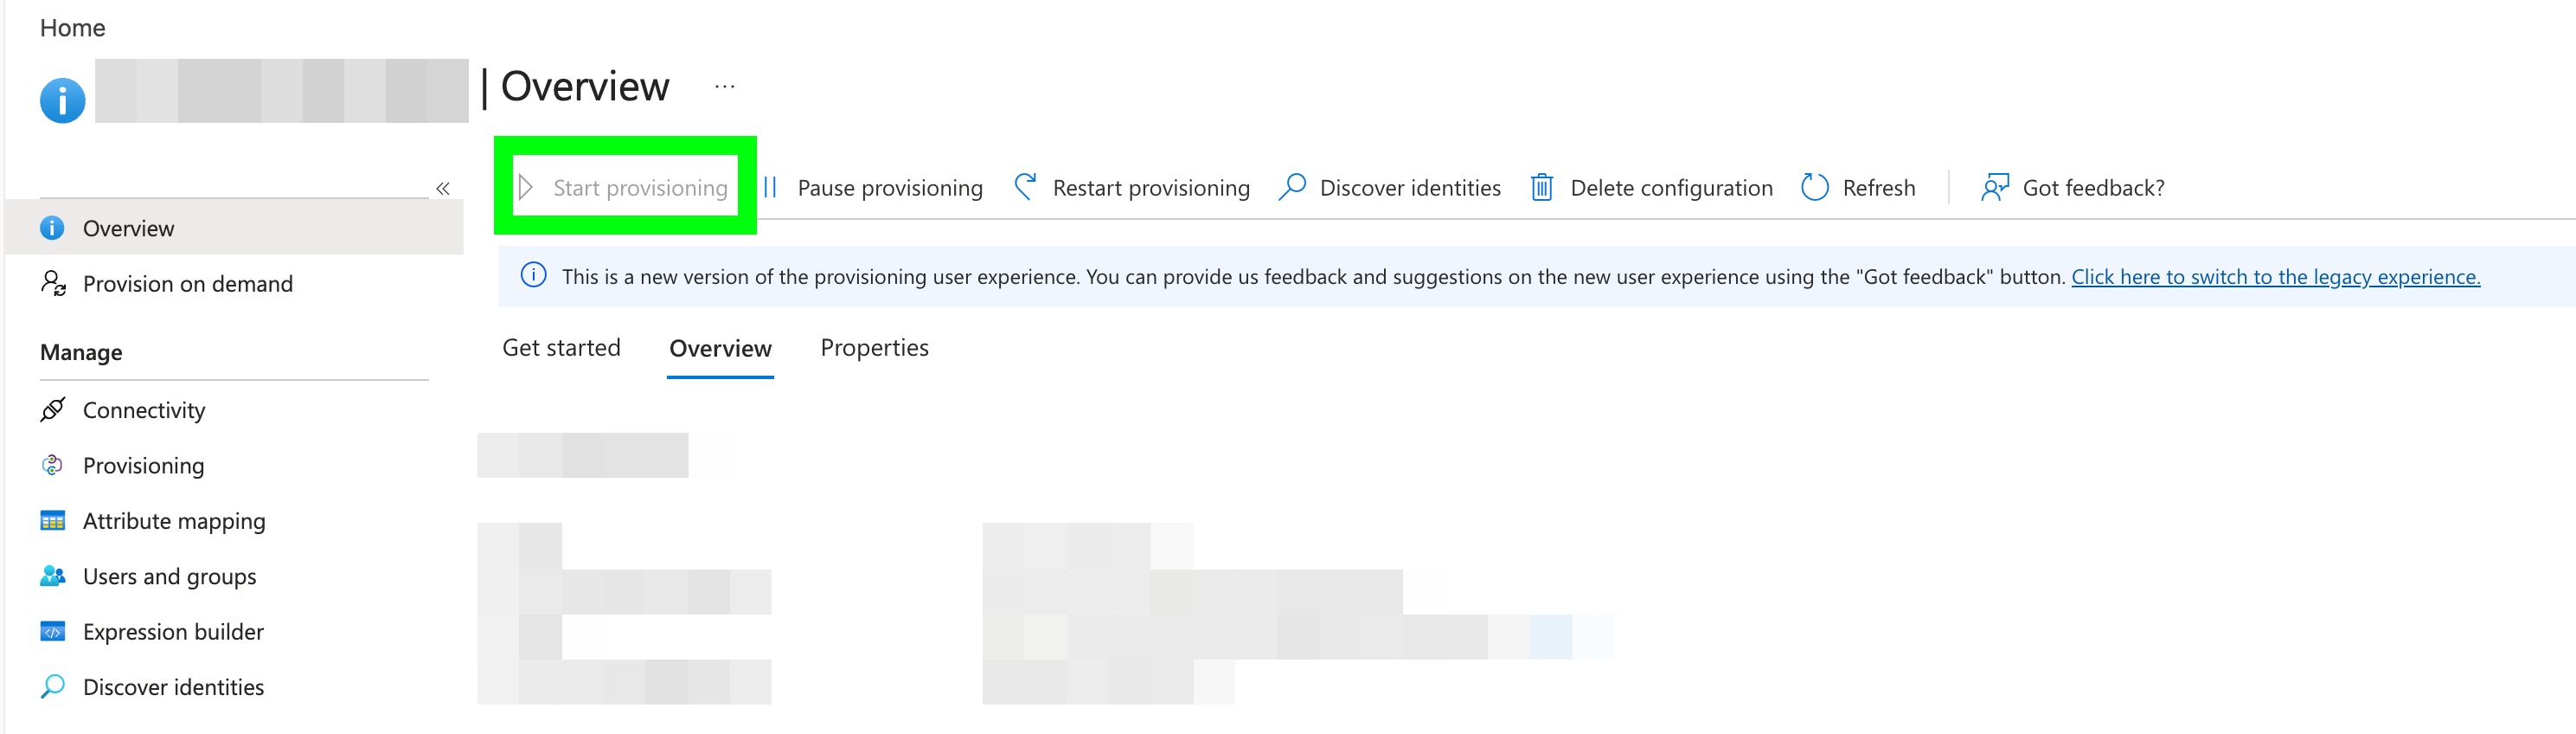The height and width of the screenshot is (734, 2576).
Task: Open Expression builder via its code icon
Action: (53, 632)
